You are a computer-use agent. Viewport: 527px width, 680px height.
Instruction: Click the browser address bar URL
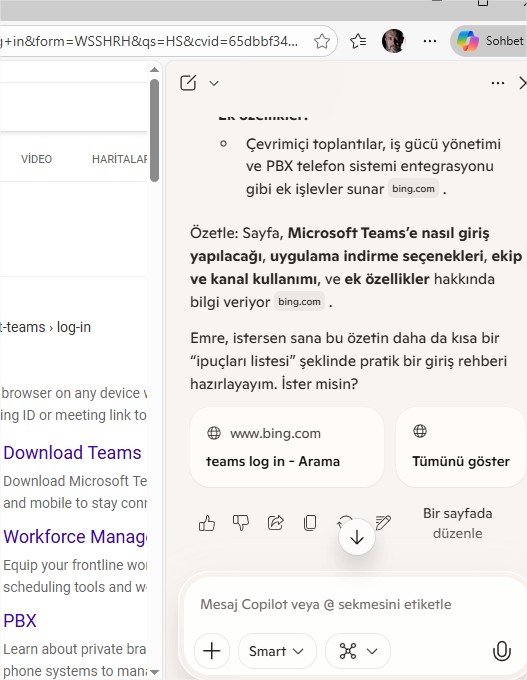[x=150, y=41]
